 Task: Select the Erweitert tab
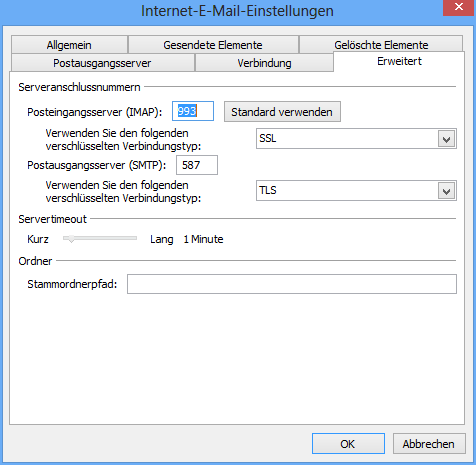399,61
